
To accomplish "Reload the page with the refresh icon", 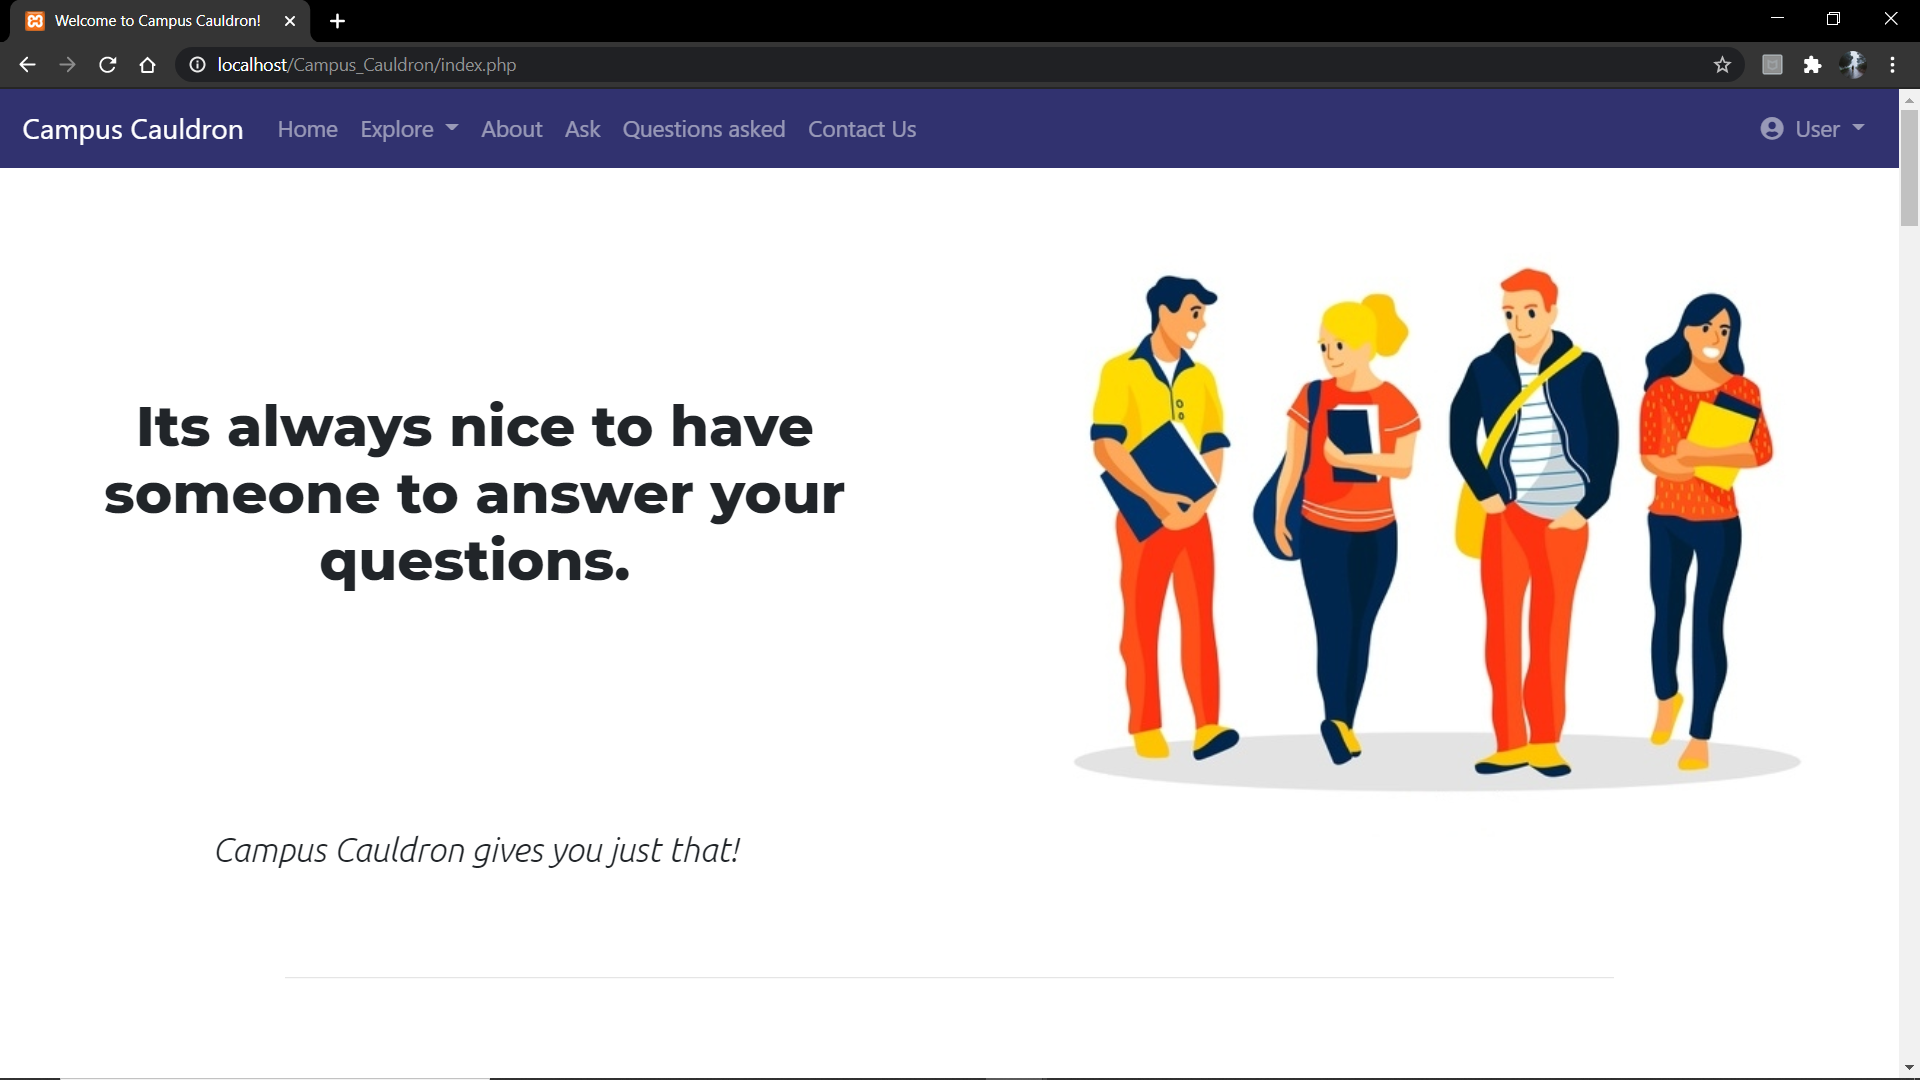I will point(108,65).
